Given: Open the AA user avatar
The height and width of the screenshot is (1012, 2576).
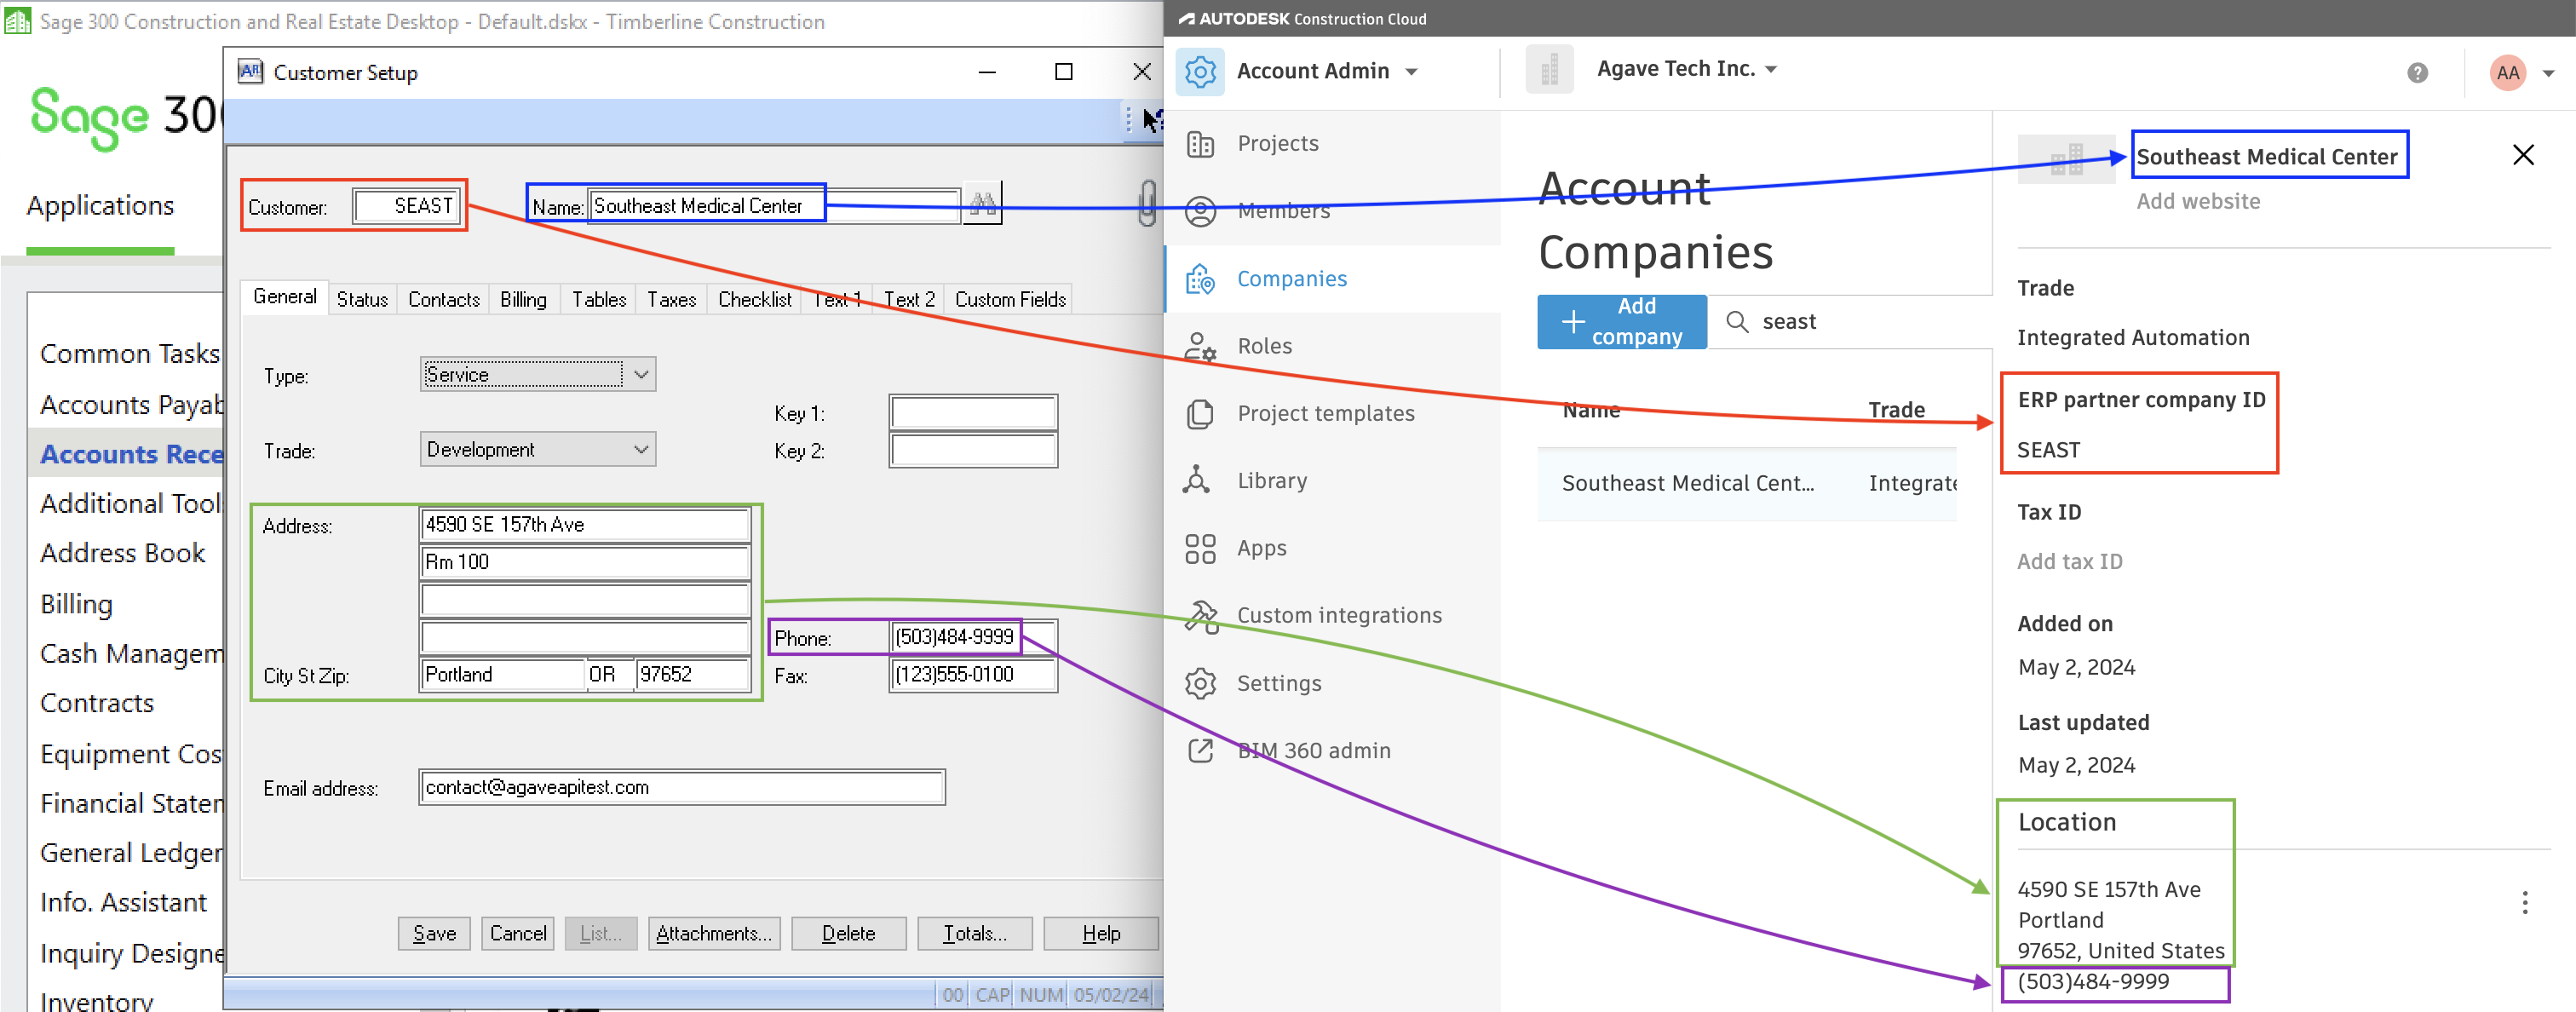Looking at the screenshot, I should point(2507,72).
